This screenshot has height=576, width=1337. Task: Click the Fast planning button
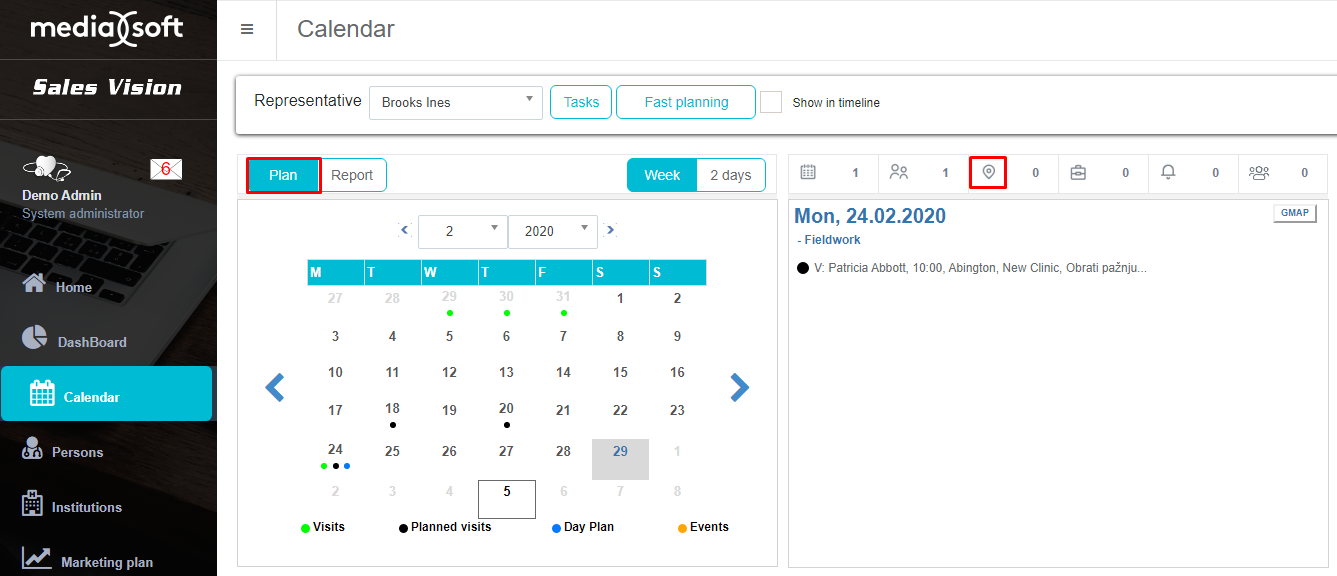pos(686,102)
